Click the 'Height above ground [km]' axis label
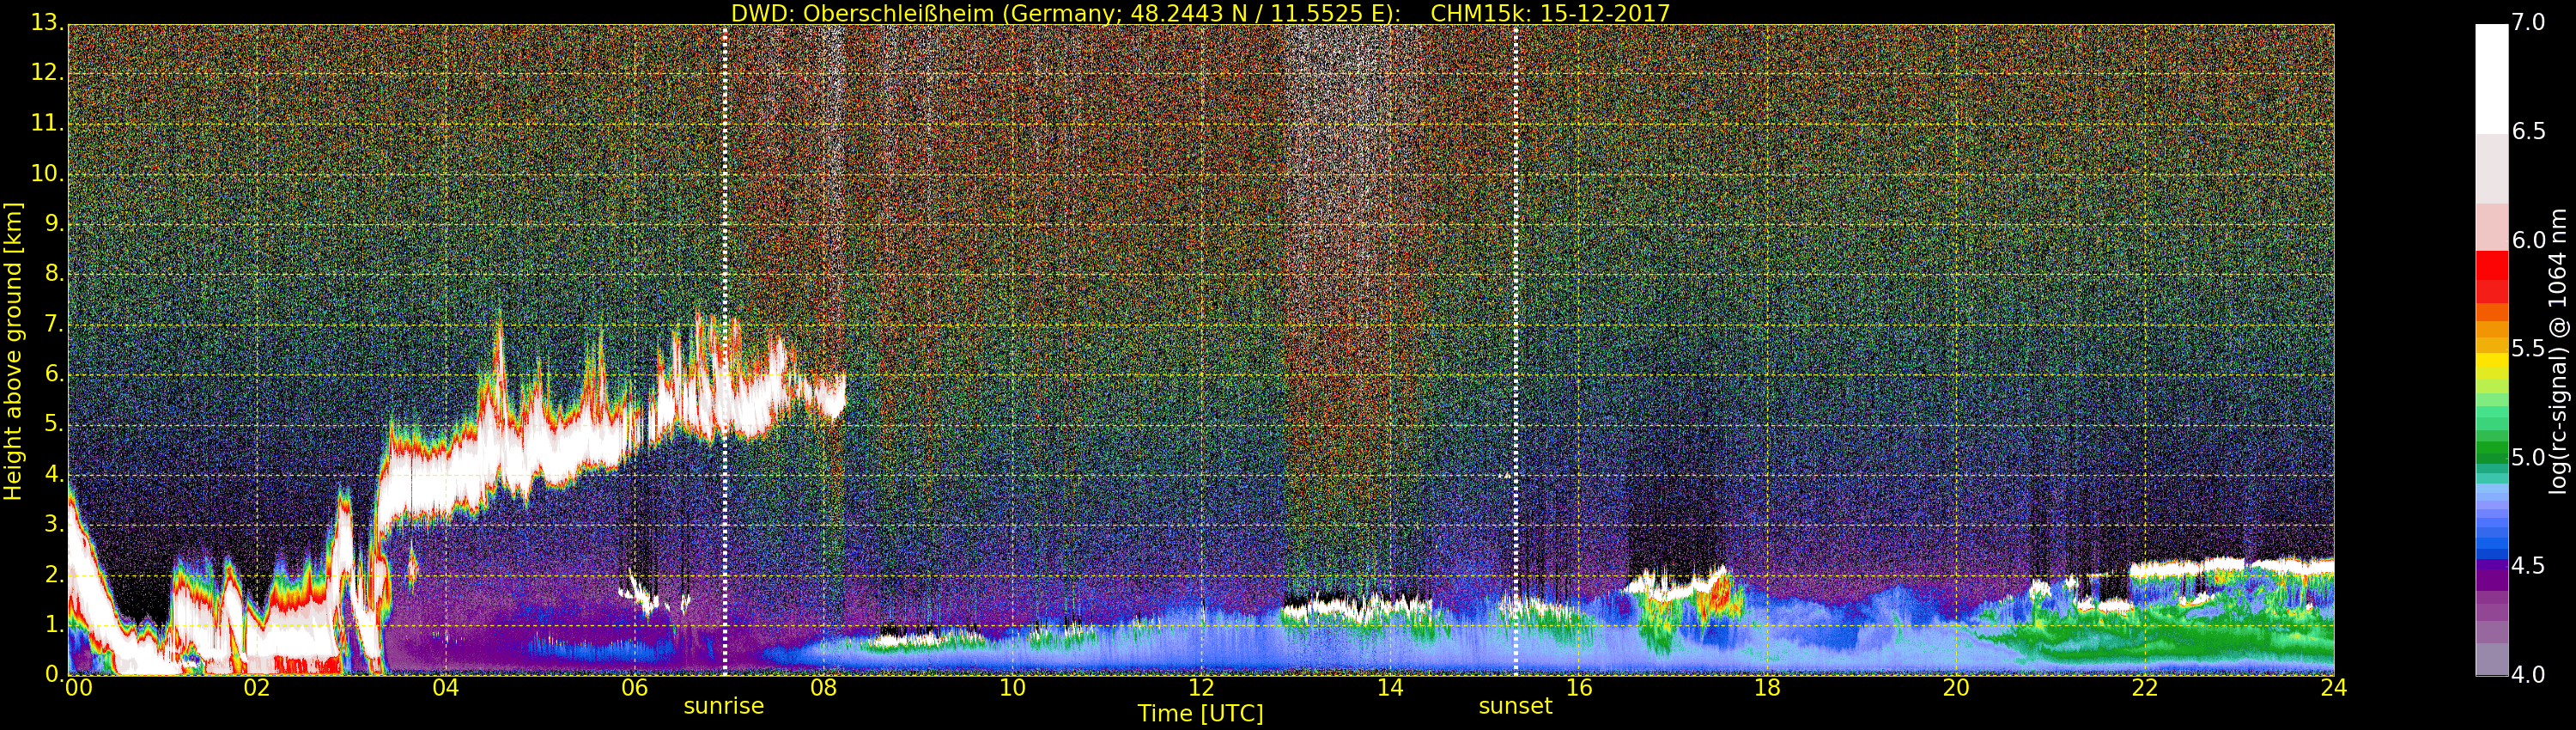 13,351
